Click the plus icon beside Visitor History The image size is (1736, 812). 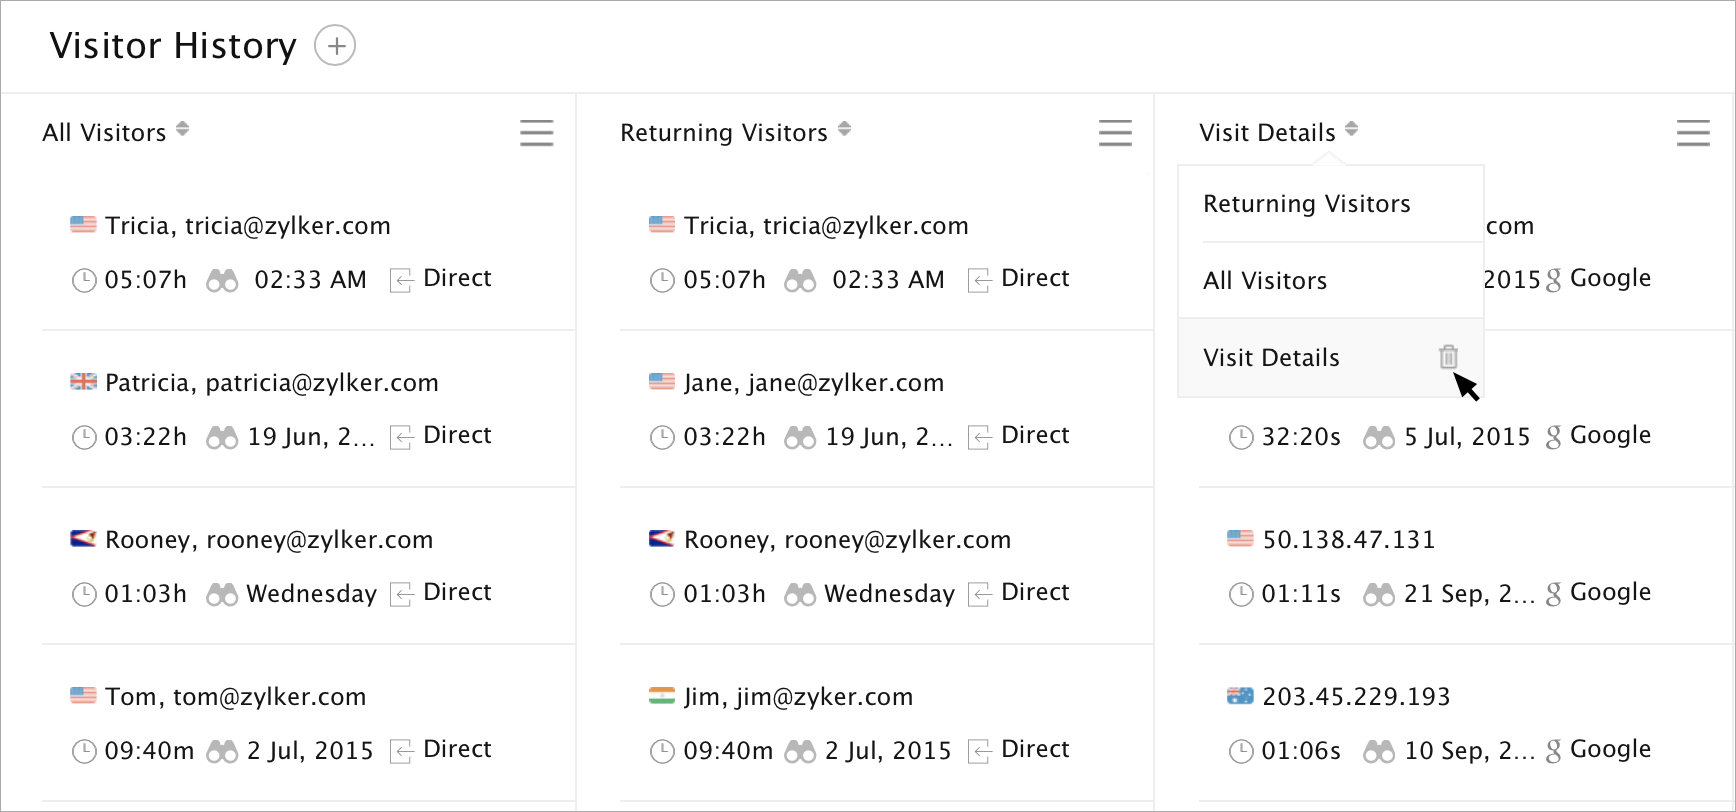pos(335,46)
